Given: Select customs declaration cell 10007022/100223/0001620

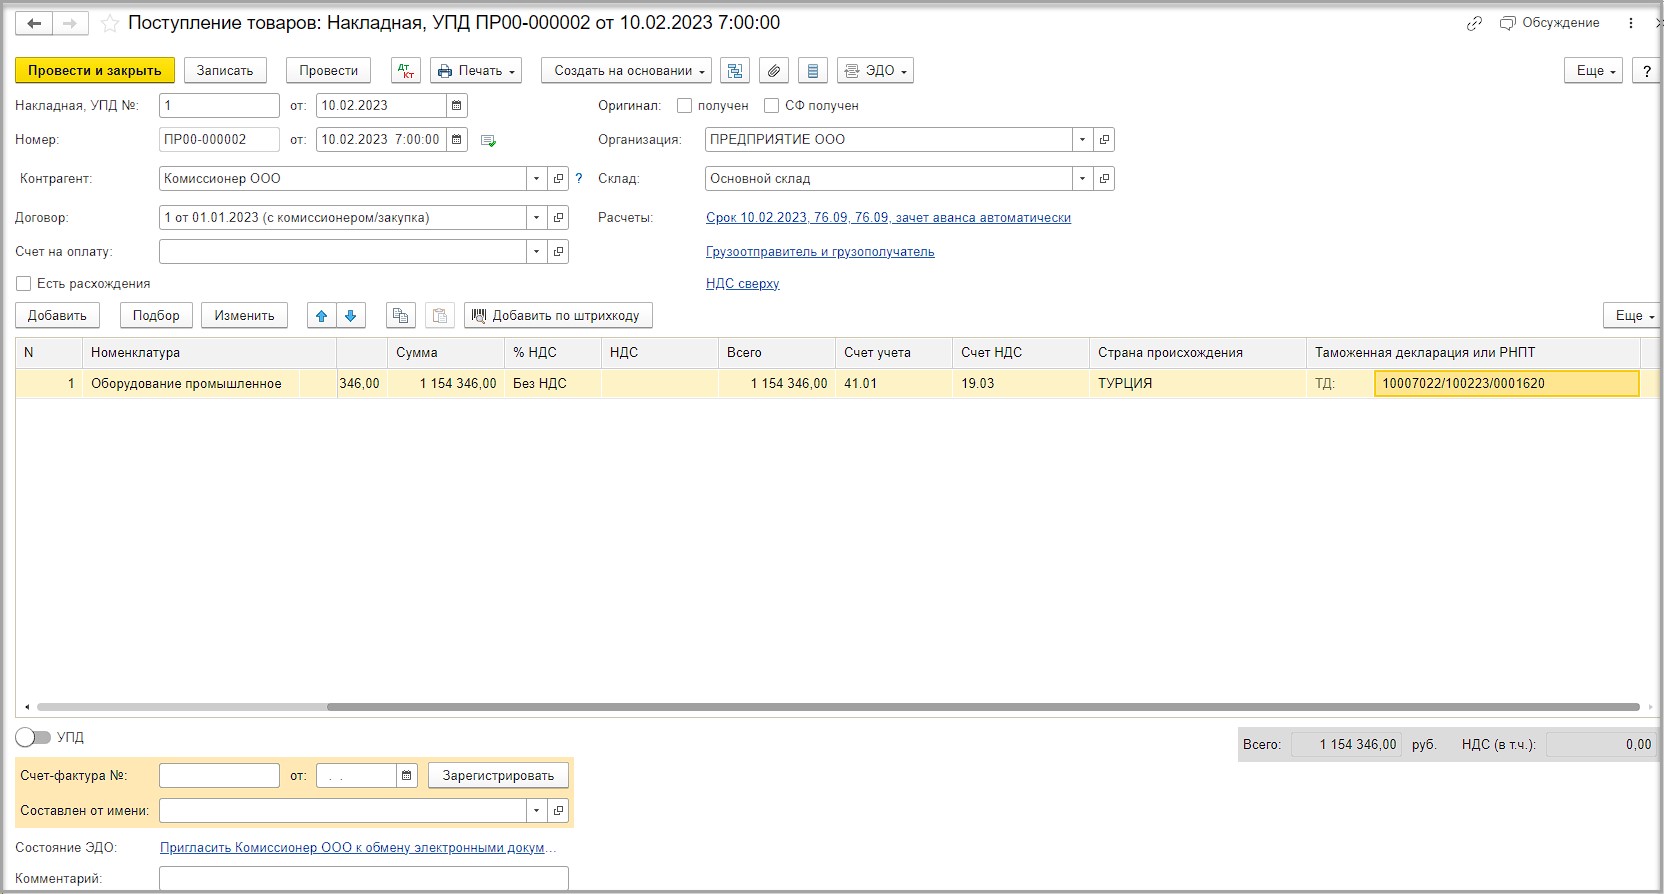Looking at the screenshot, I should pyautogui.click(x=1506, y=383).
